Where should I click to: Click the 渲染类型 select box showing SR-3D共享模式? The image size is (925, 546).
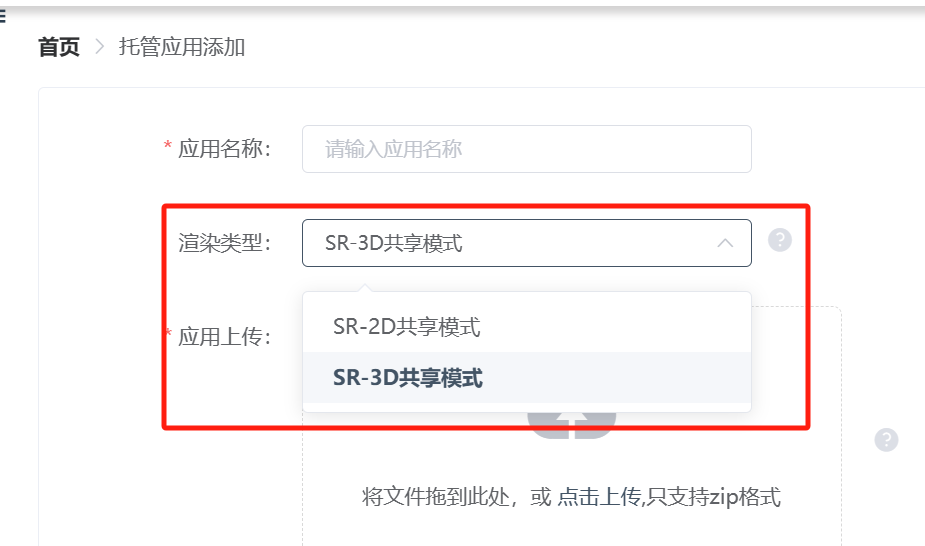coord(527,243)
